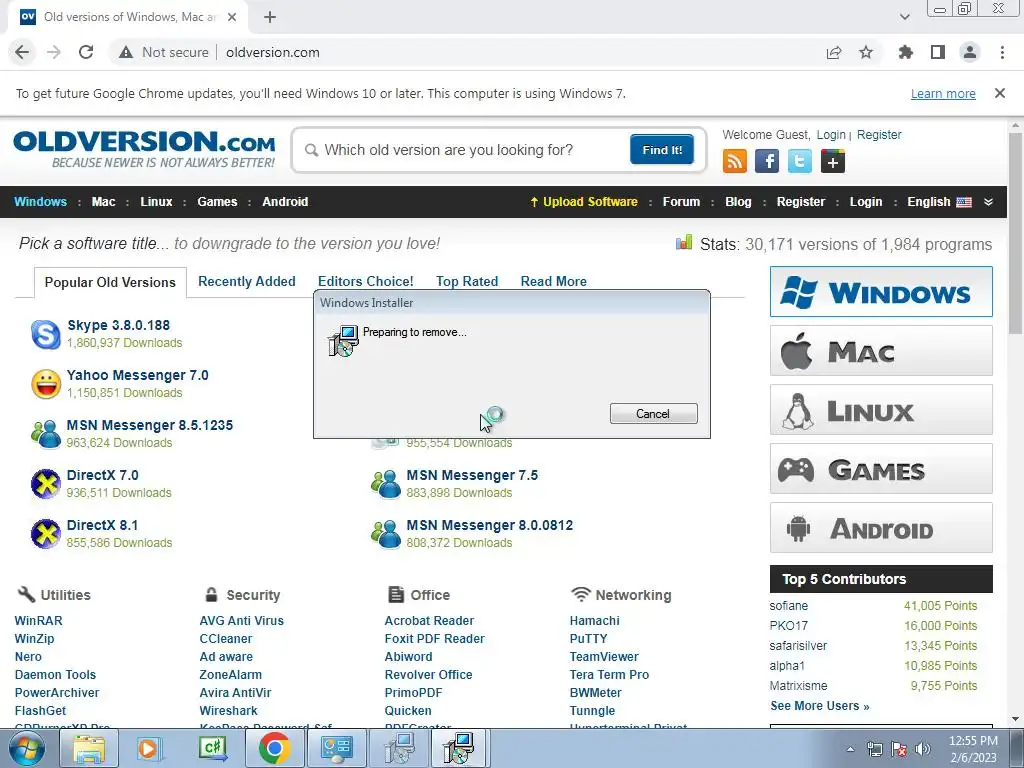Switch to the Top Rated tab

coord(467,281)
